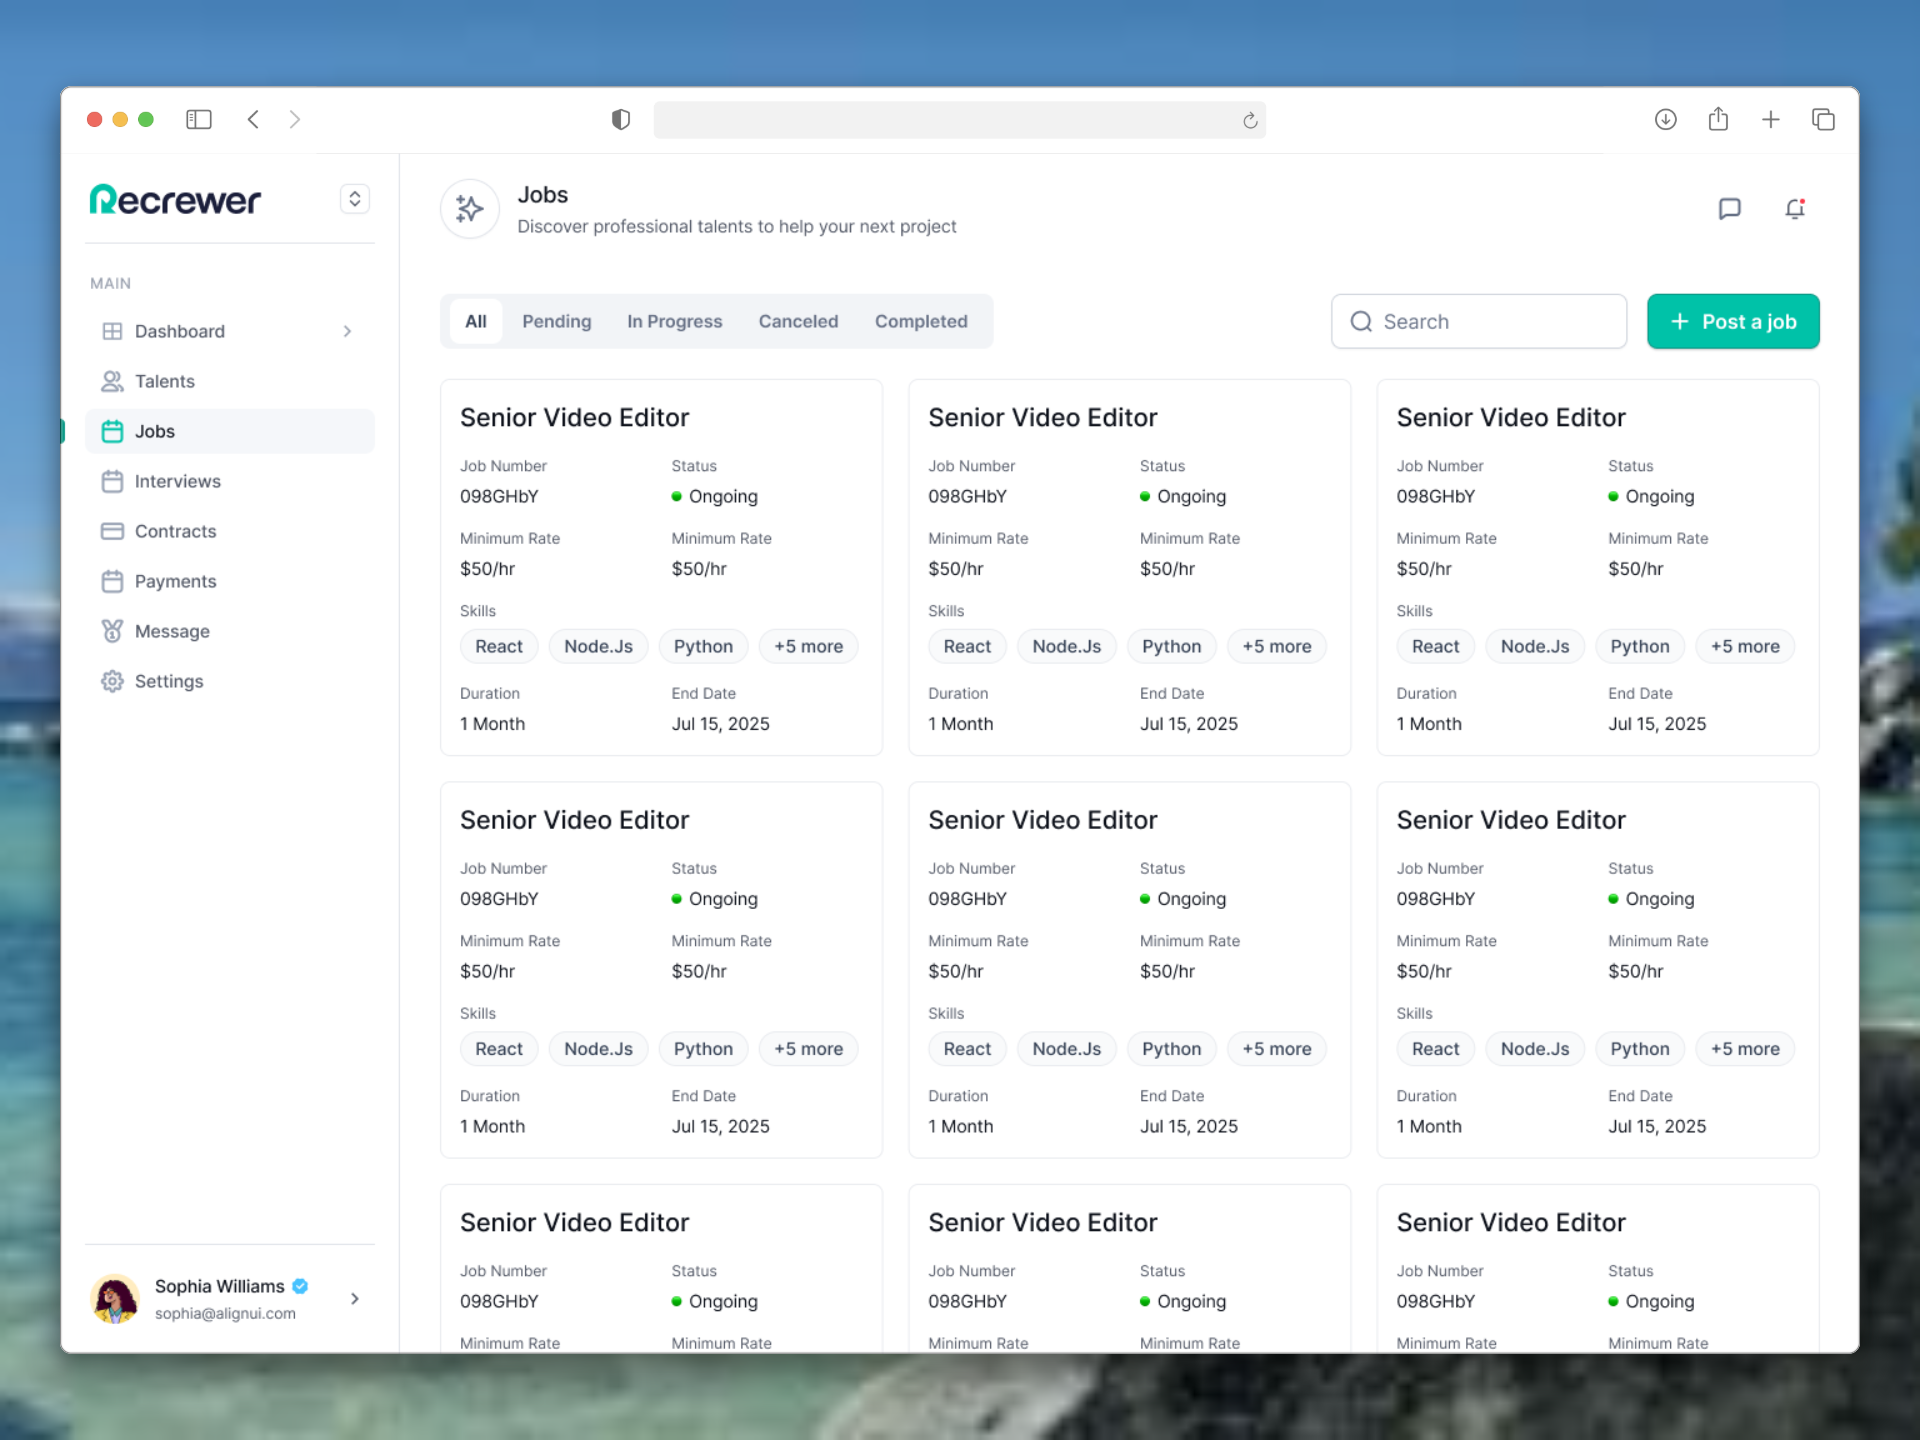Screen dimensions: 1920x1440
Task: Click the Post a job button
Action: (x=1732, y=321)
